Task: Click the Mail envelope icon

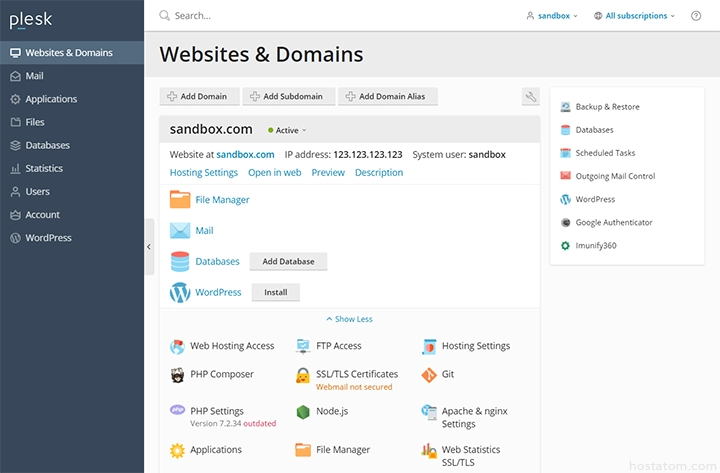Action: click(x=180, y=230)
